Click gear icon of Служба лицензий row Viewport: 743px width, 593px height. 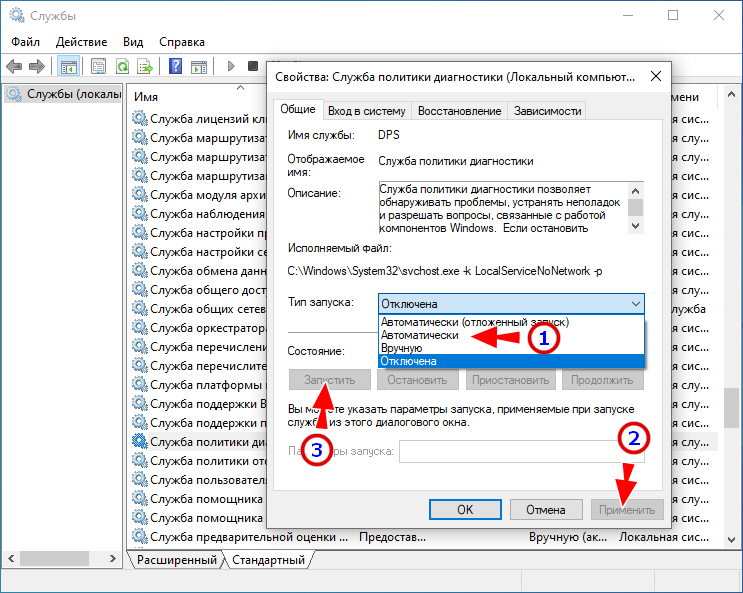tap(139, 118)
